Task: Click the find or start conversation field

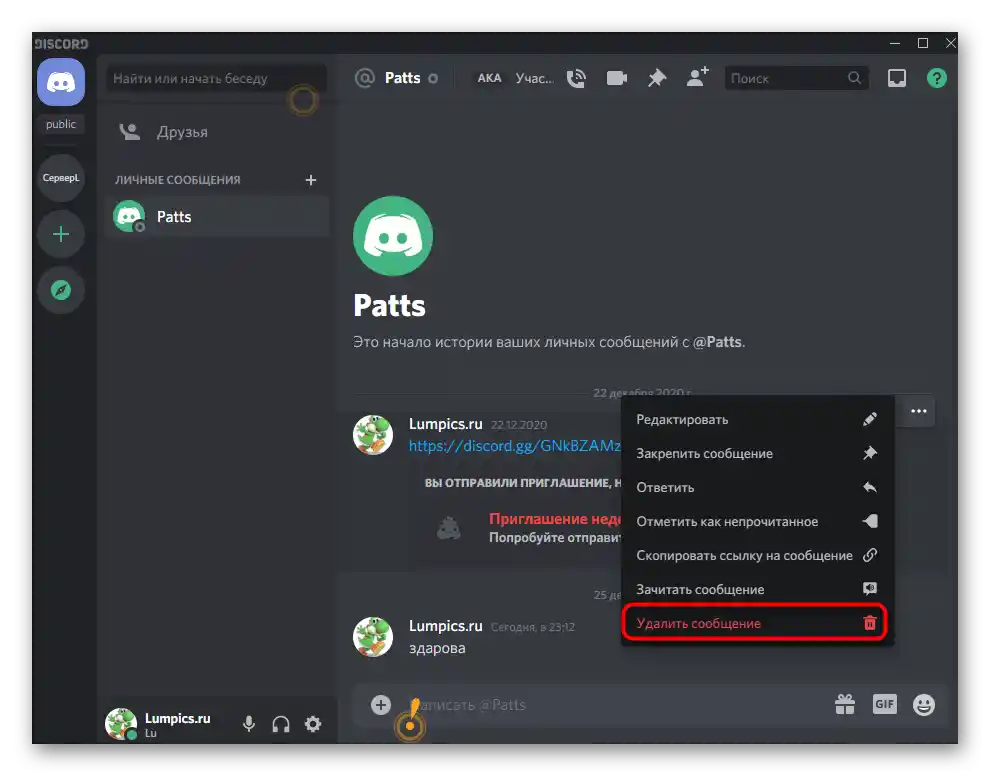Action: (x=216, y=78)
